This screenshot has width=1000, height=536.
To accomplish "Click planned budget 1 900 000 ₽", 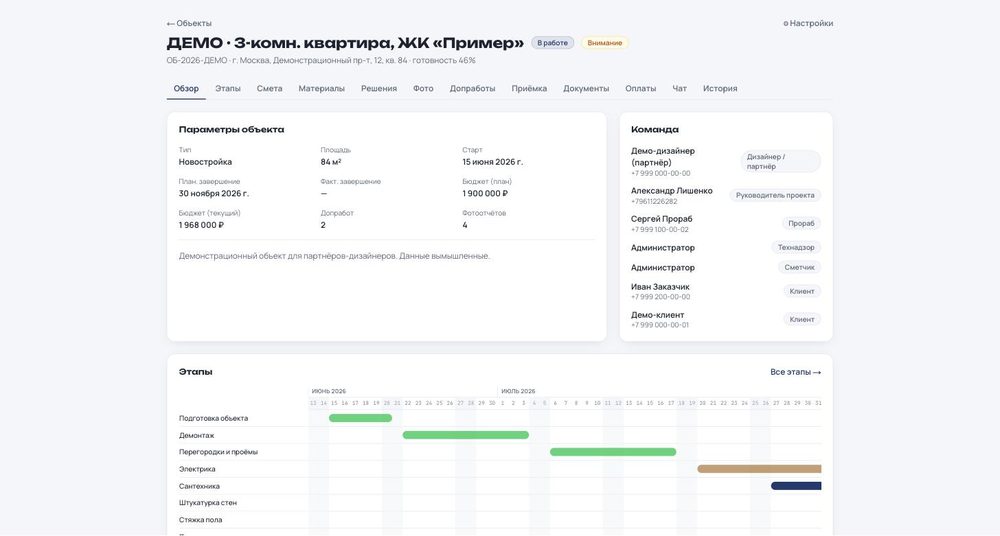I will pyautogui.click(x=485, y=193).
